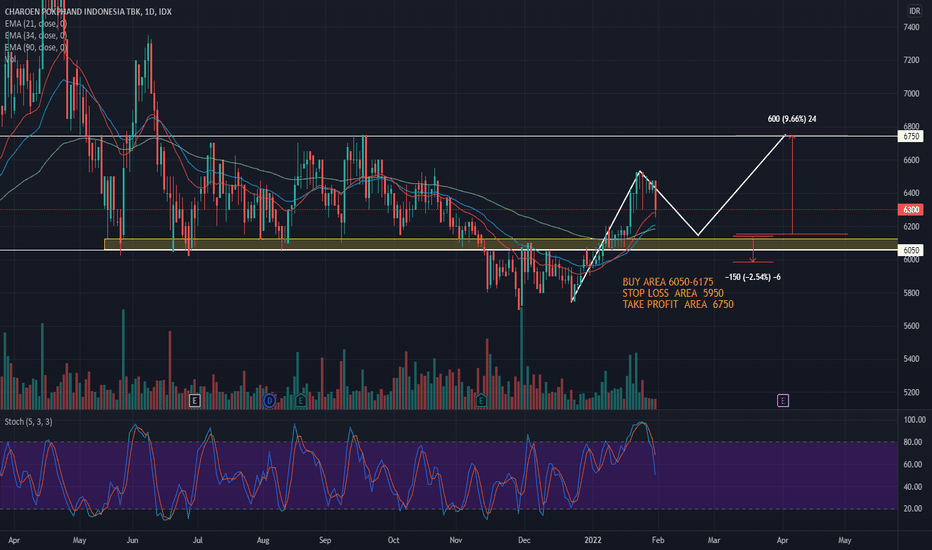The height and width of the screenshot is (550, 932).
Task: Click the 5600 price axis label
Action: click(911, 326)
